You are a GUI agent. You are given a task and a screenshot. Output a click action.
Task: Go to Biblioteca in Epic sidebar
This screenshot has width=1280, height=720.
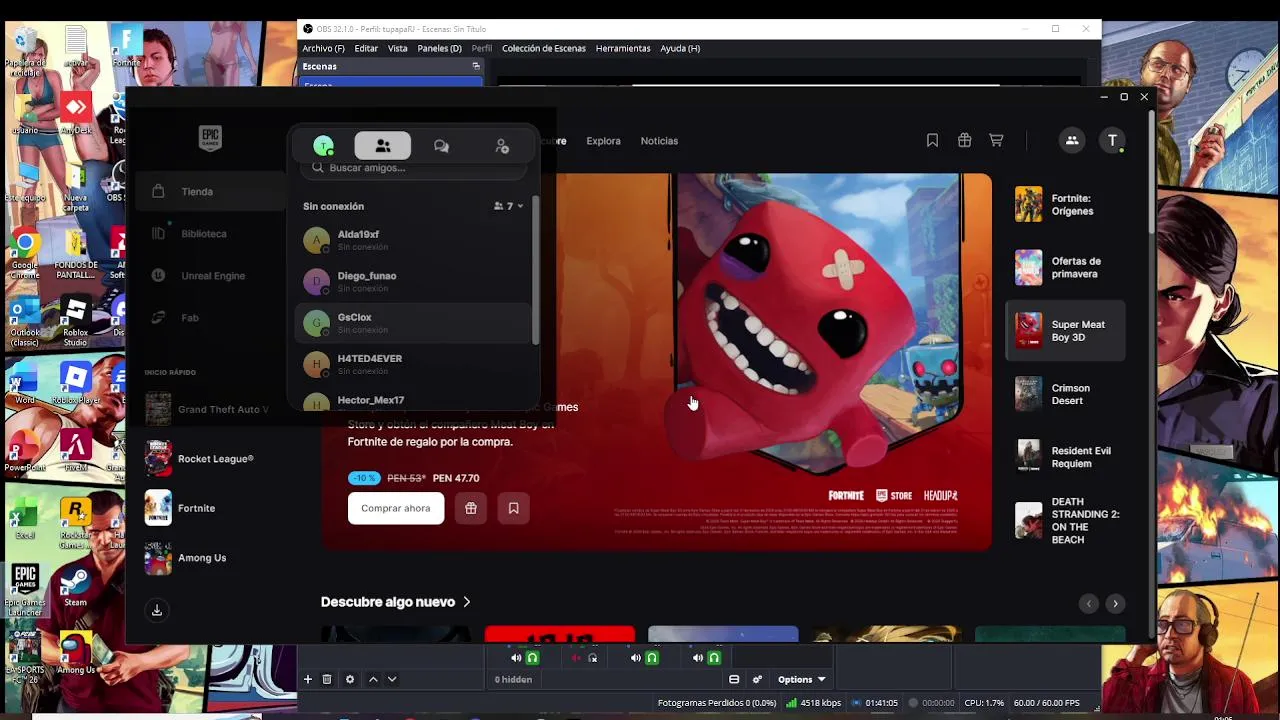(x=208, y=233)
